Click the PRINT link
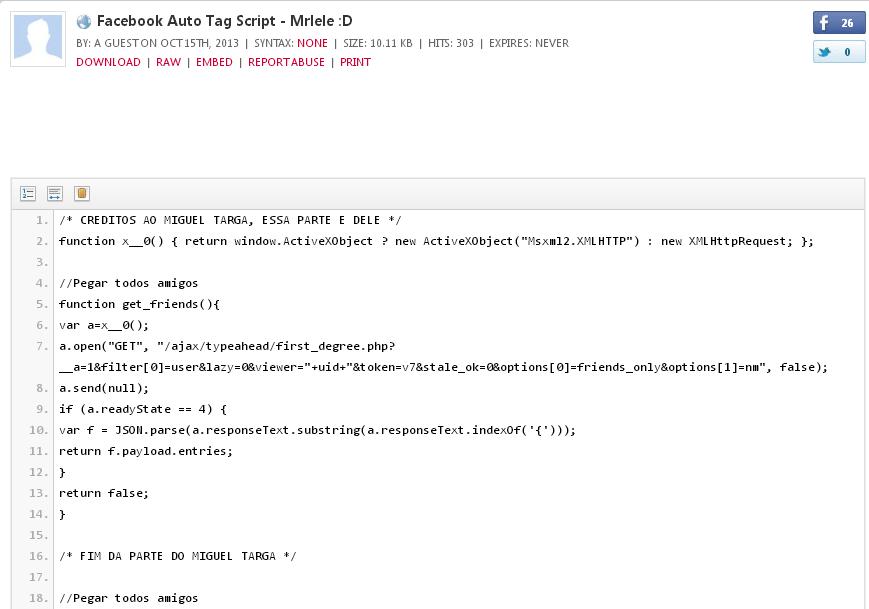 click(x=355, y=62)
